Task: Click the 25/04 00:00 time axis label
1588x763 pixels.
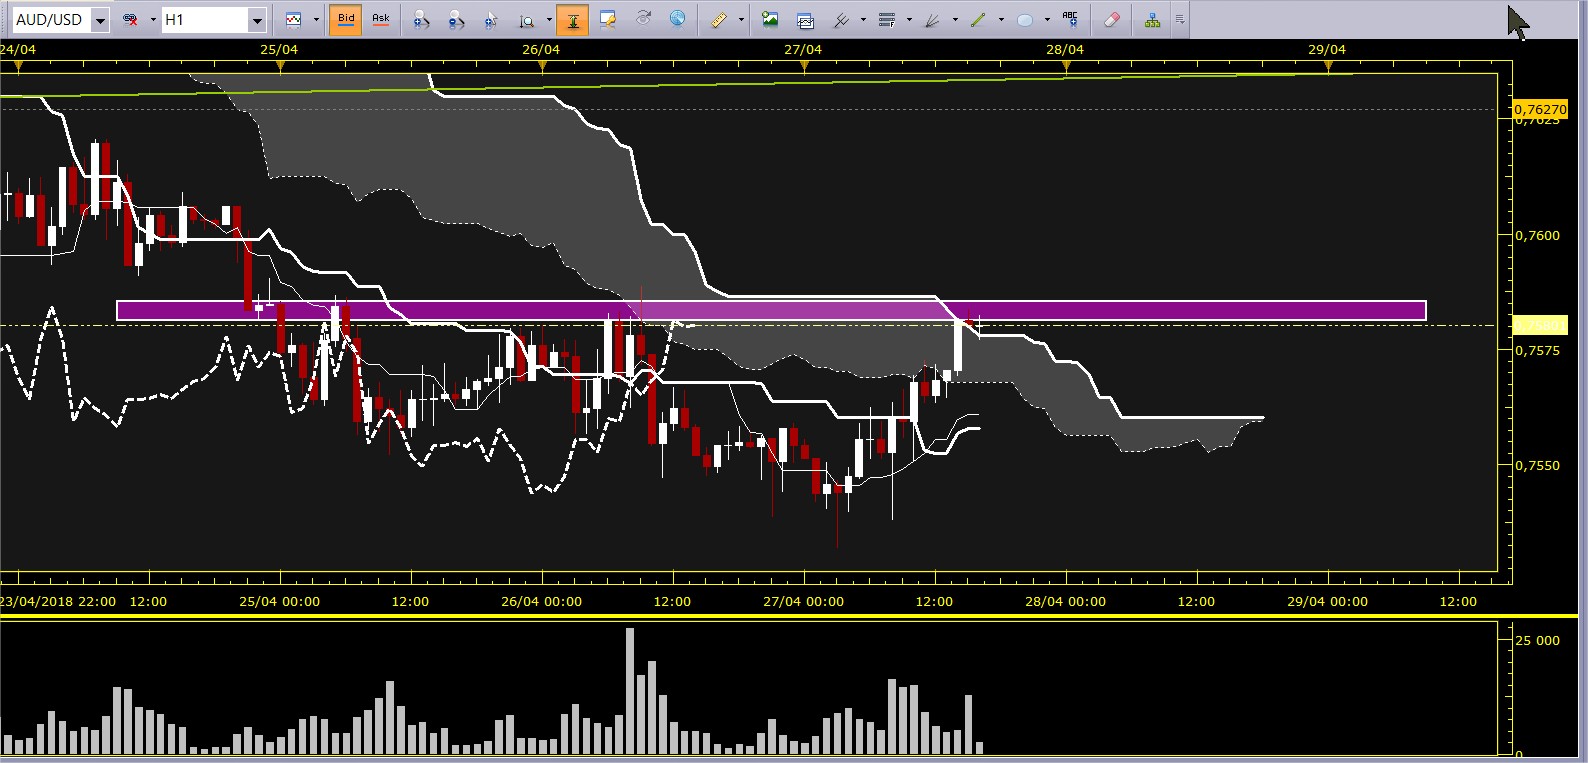Action: tap(280, 601)
